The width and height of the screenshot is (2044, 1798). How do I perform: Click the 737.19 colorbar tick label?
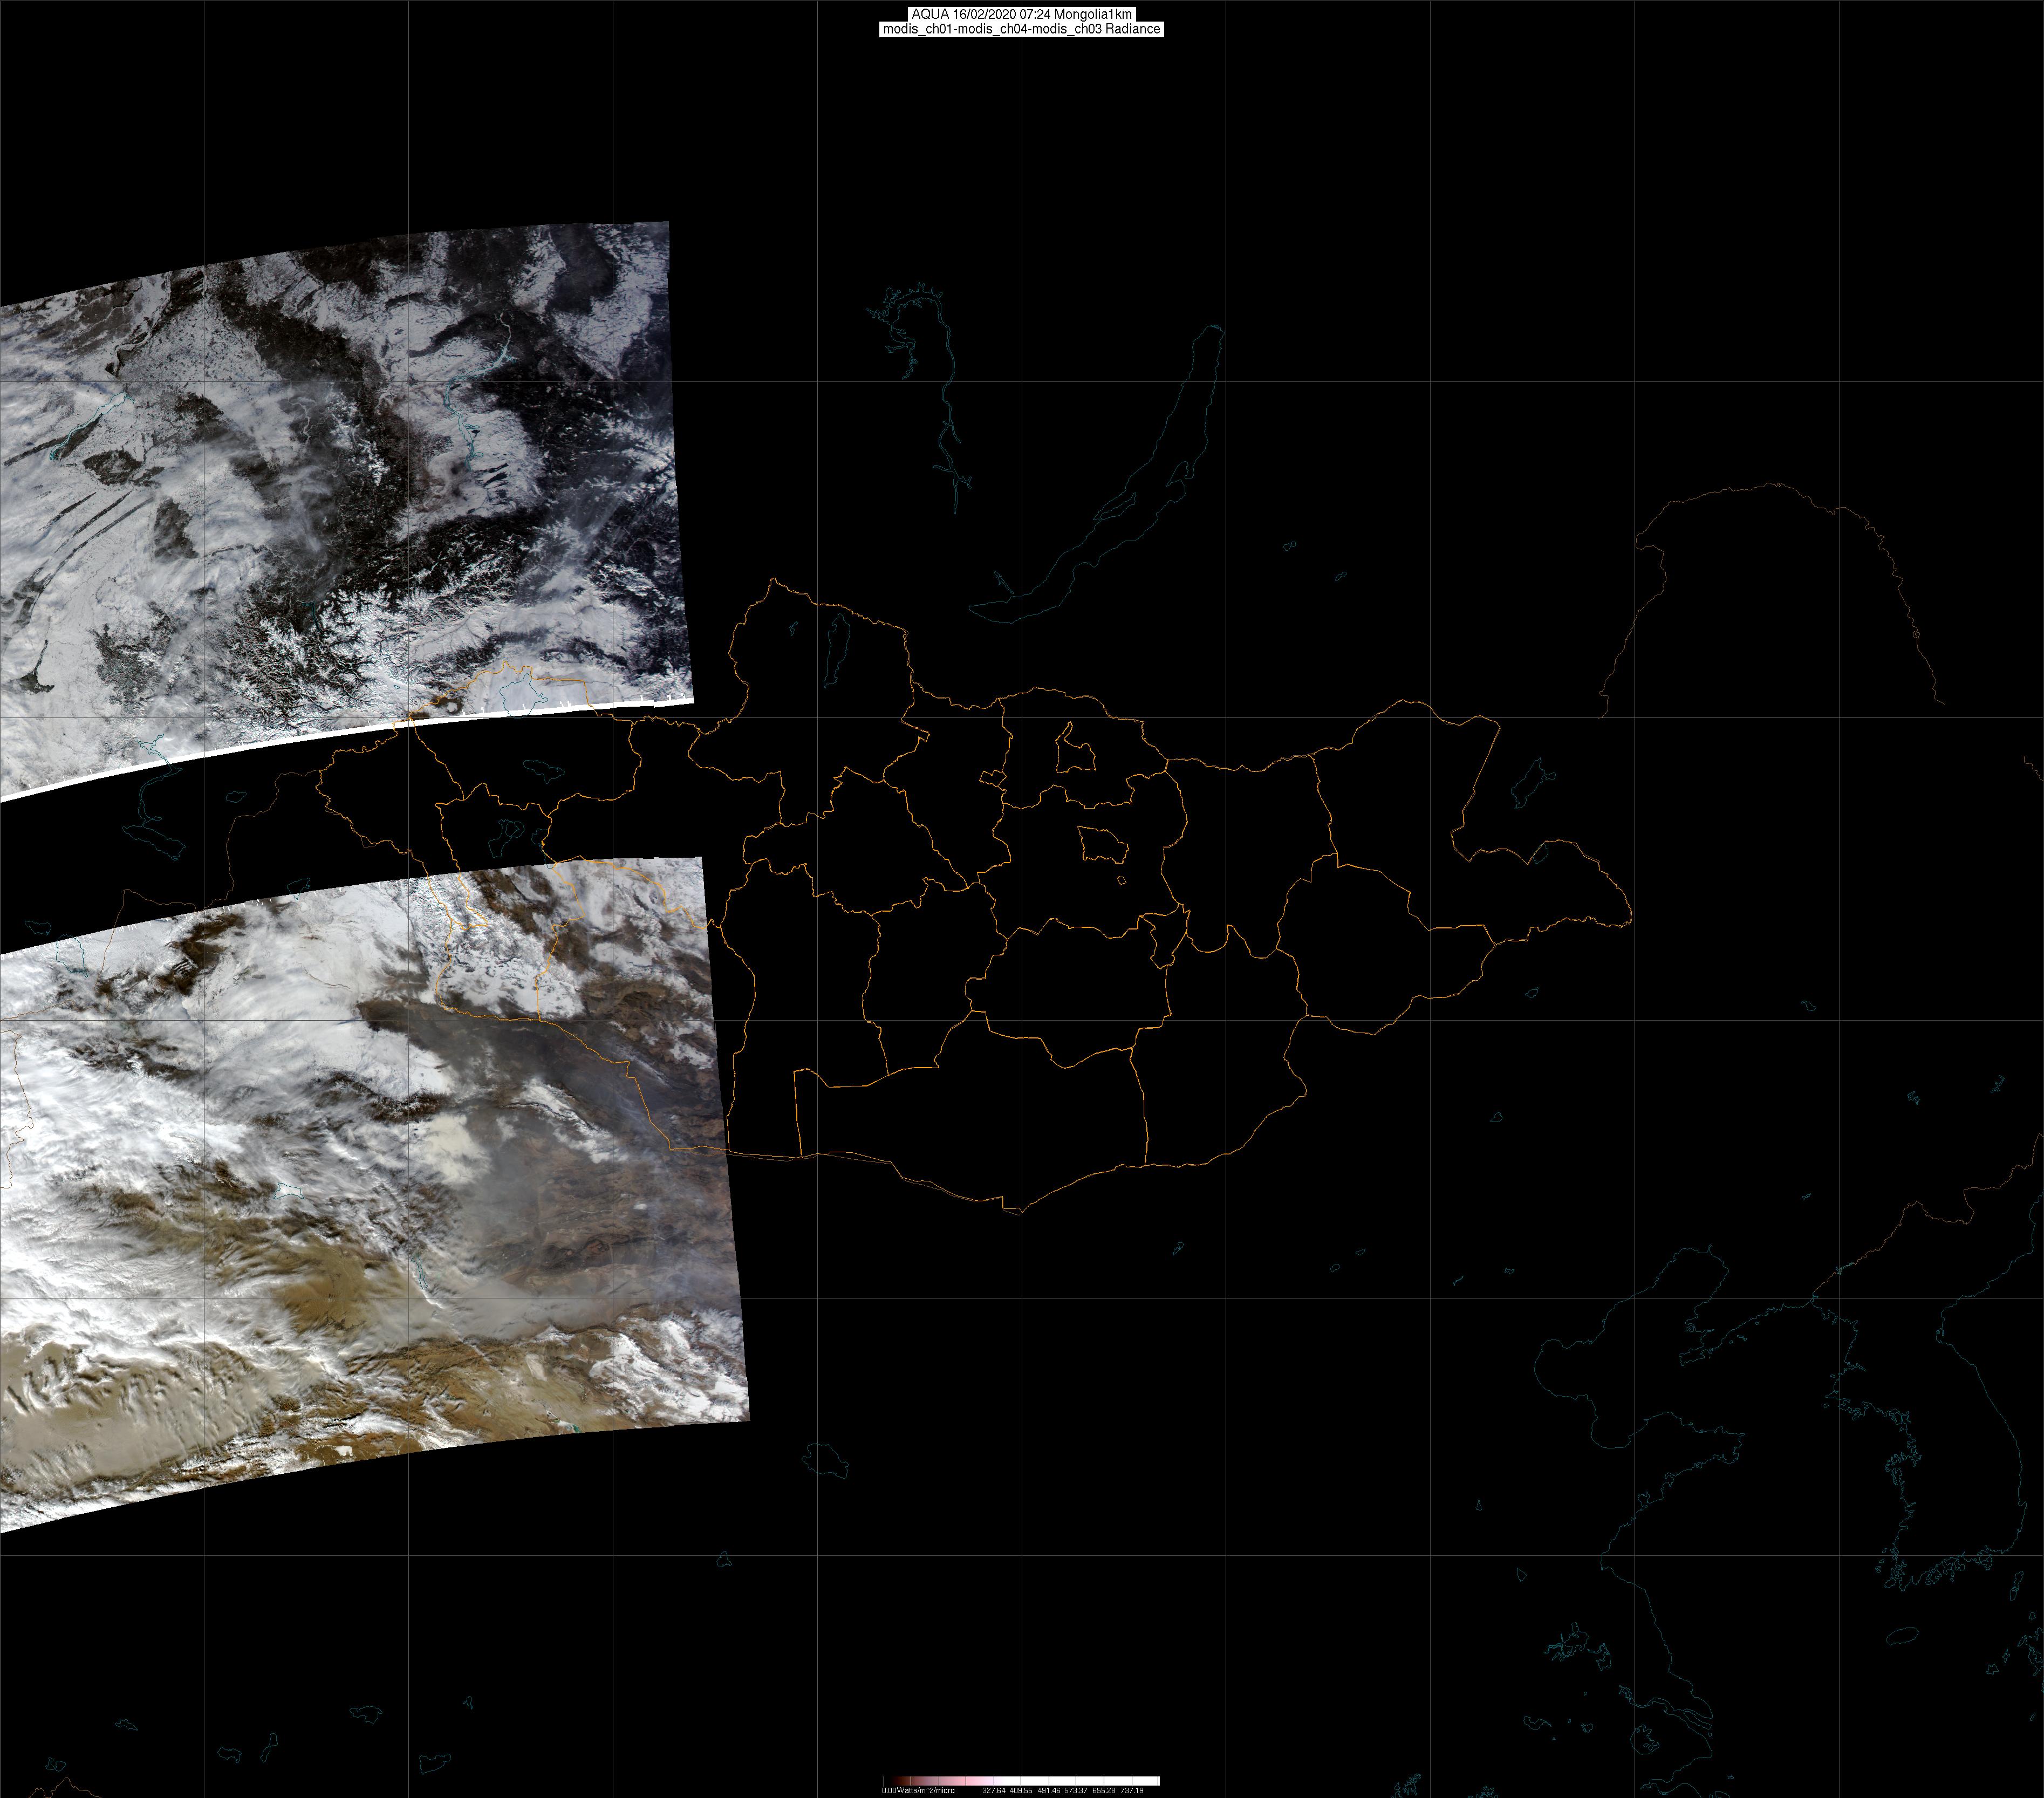(1132, 1791)
